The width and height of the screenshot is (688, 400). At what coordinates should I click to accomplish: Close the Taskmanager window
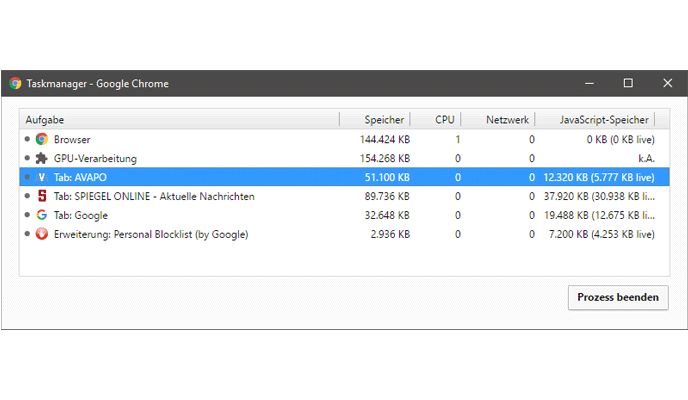(x=667, y=84)
